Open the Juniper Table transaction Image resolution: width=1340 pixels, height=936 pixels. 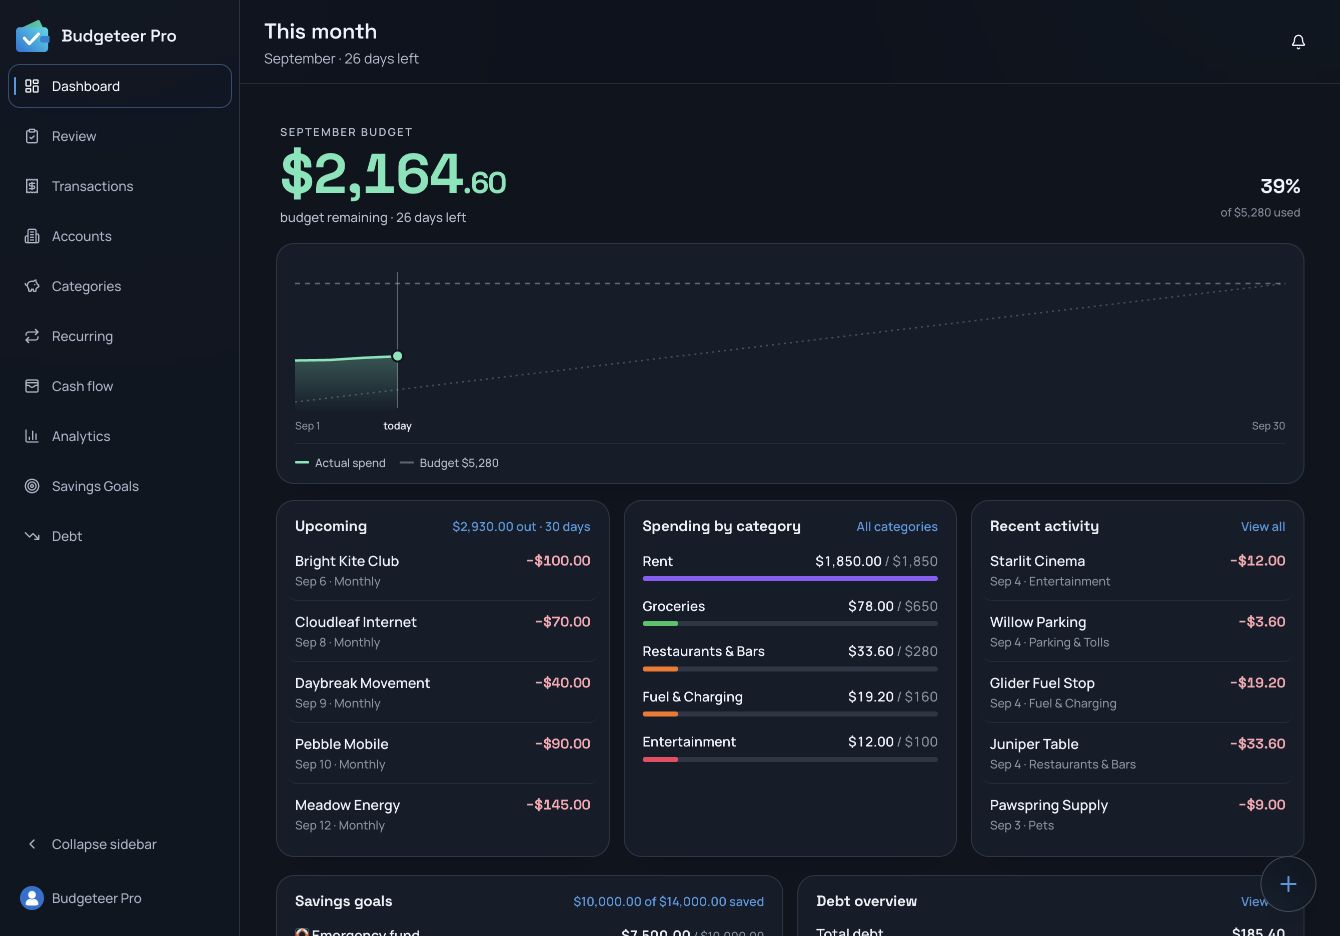pos(1137,753)
